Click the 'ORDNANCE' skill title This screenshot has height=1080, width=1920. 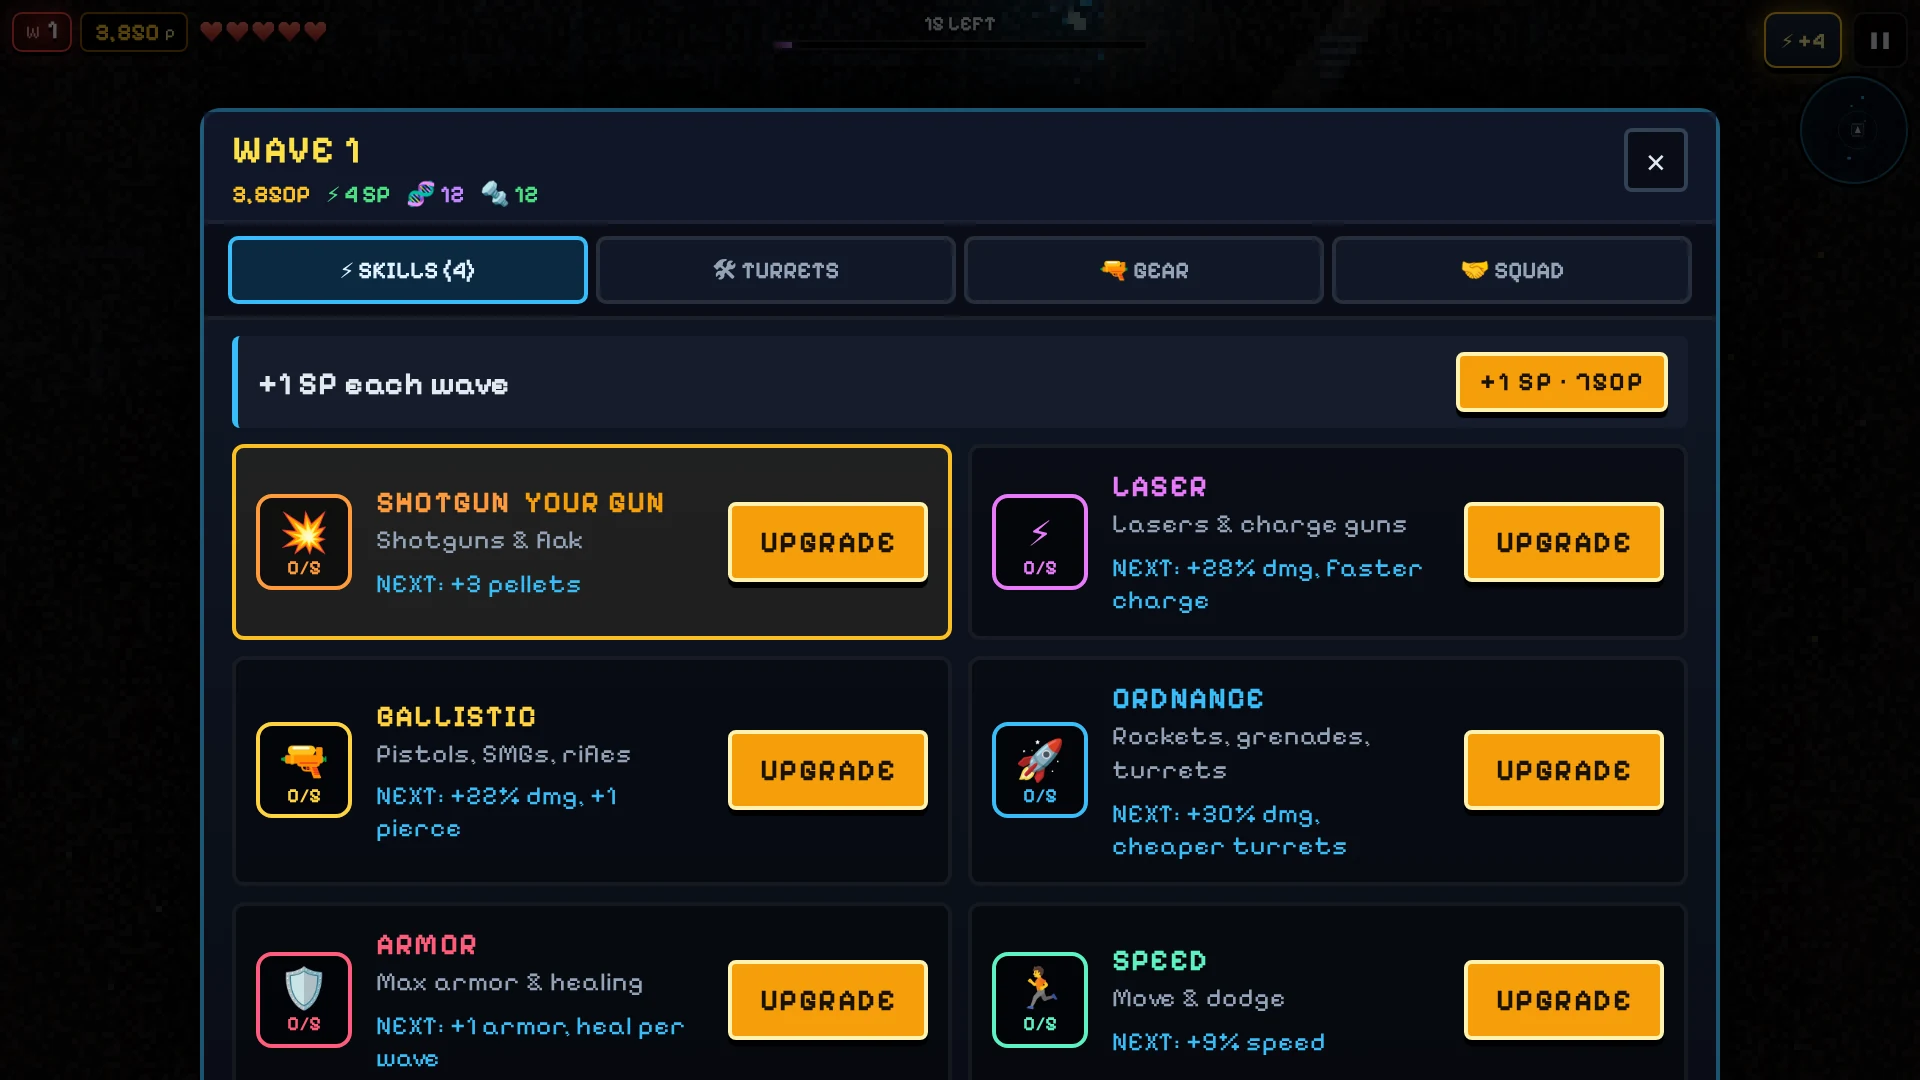tap(1188, 699)
